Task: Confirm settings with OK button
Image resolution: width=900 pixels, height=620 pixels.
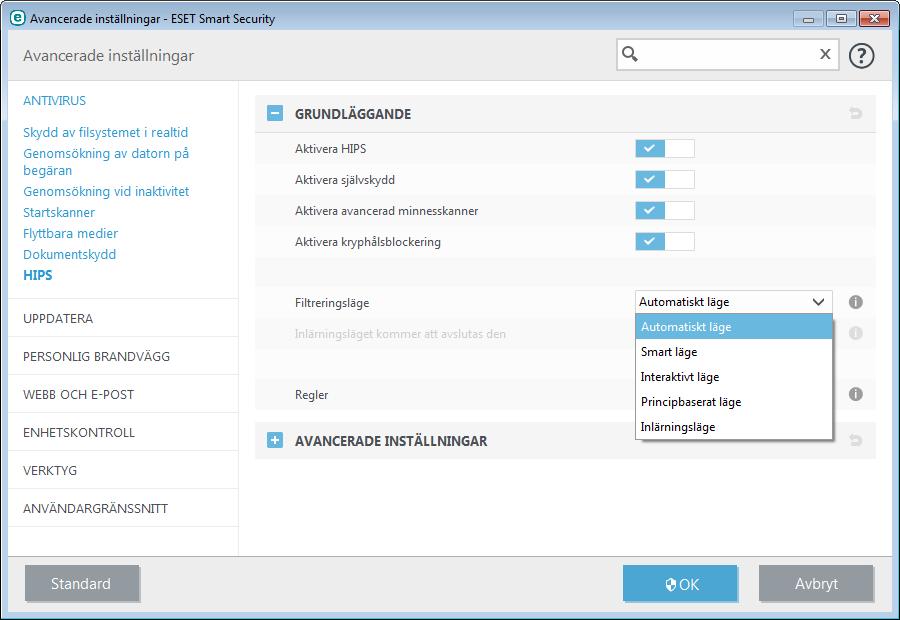Action: [680, 583]
